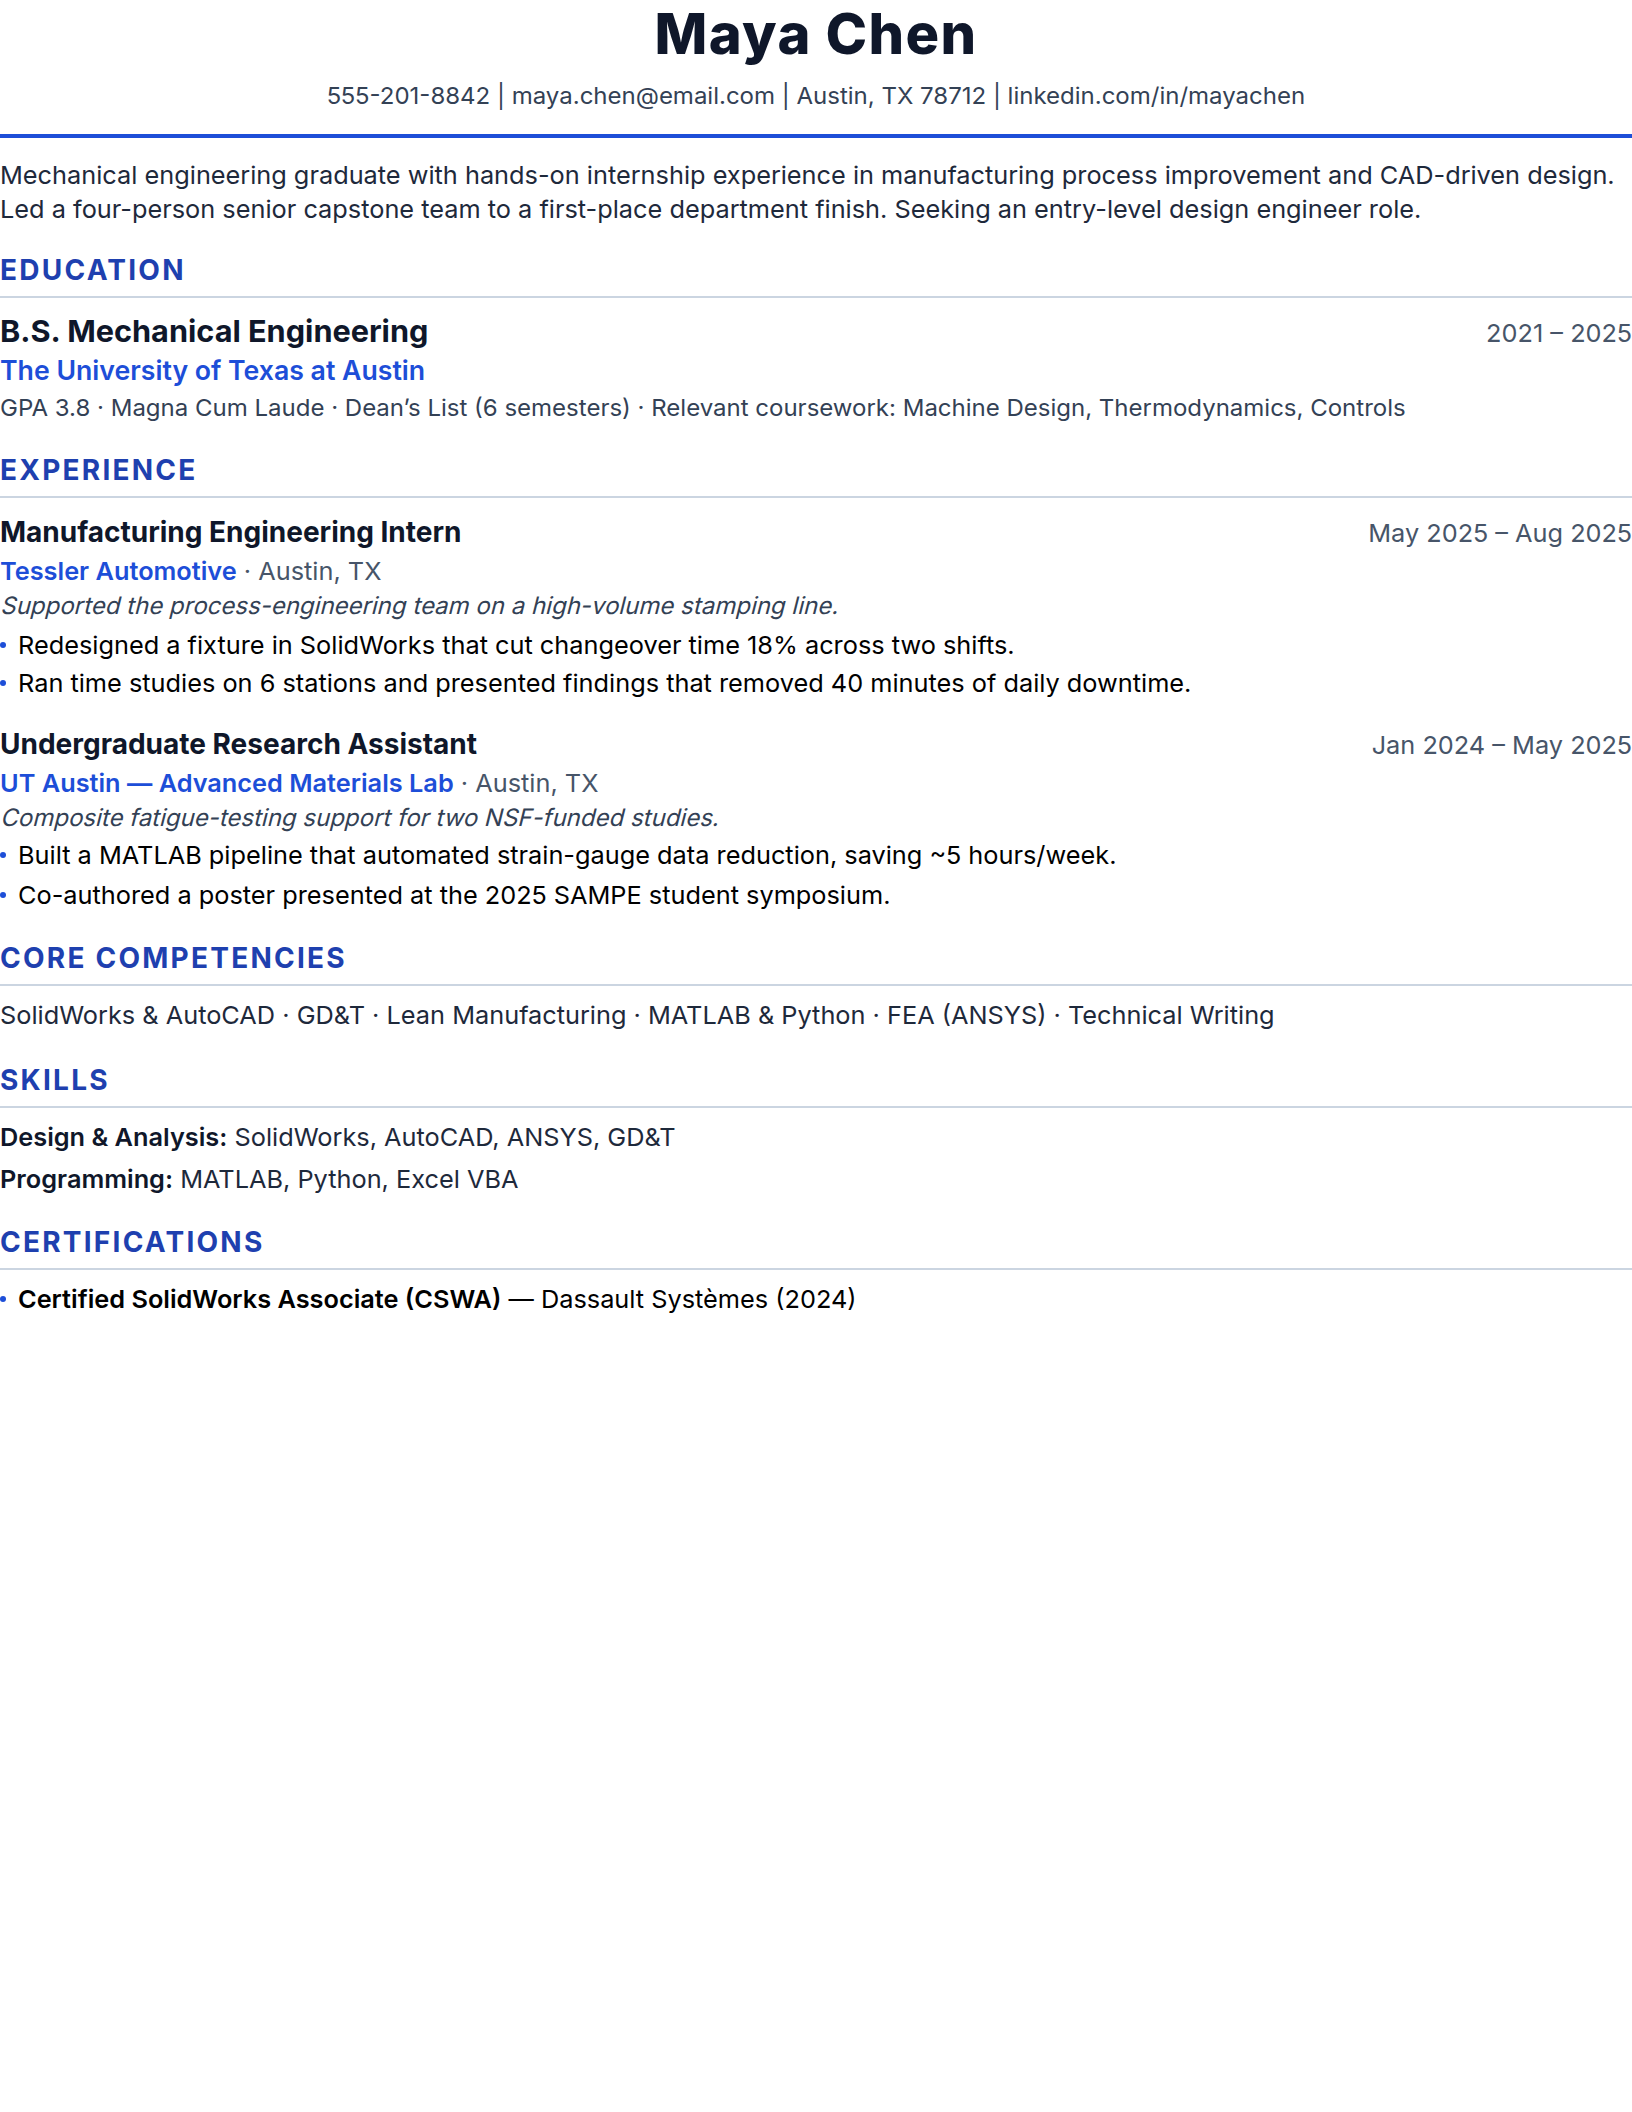The image size is (1632, 2112).
Task: Click the SKILLS section heading
Action: pyautogui.click(x=54, y=1080)
